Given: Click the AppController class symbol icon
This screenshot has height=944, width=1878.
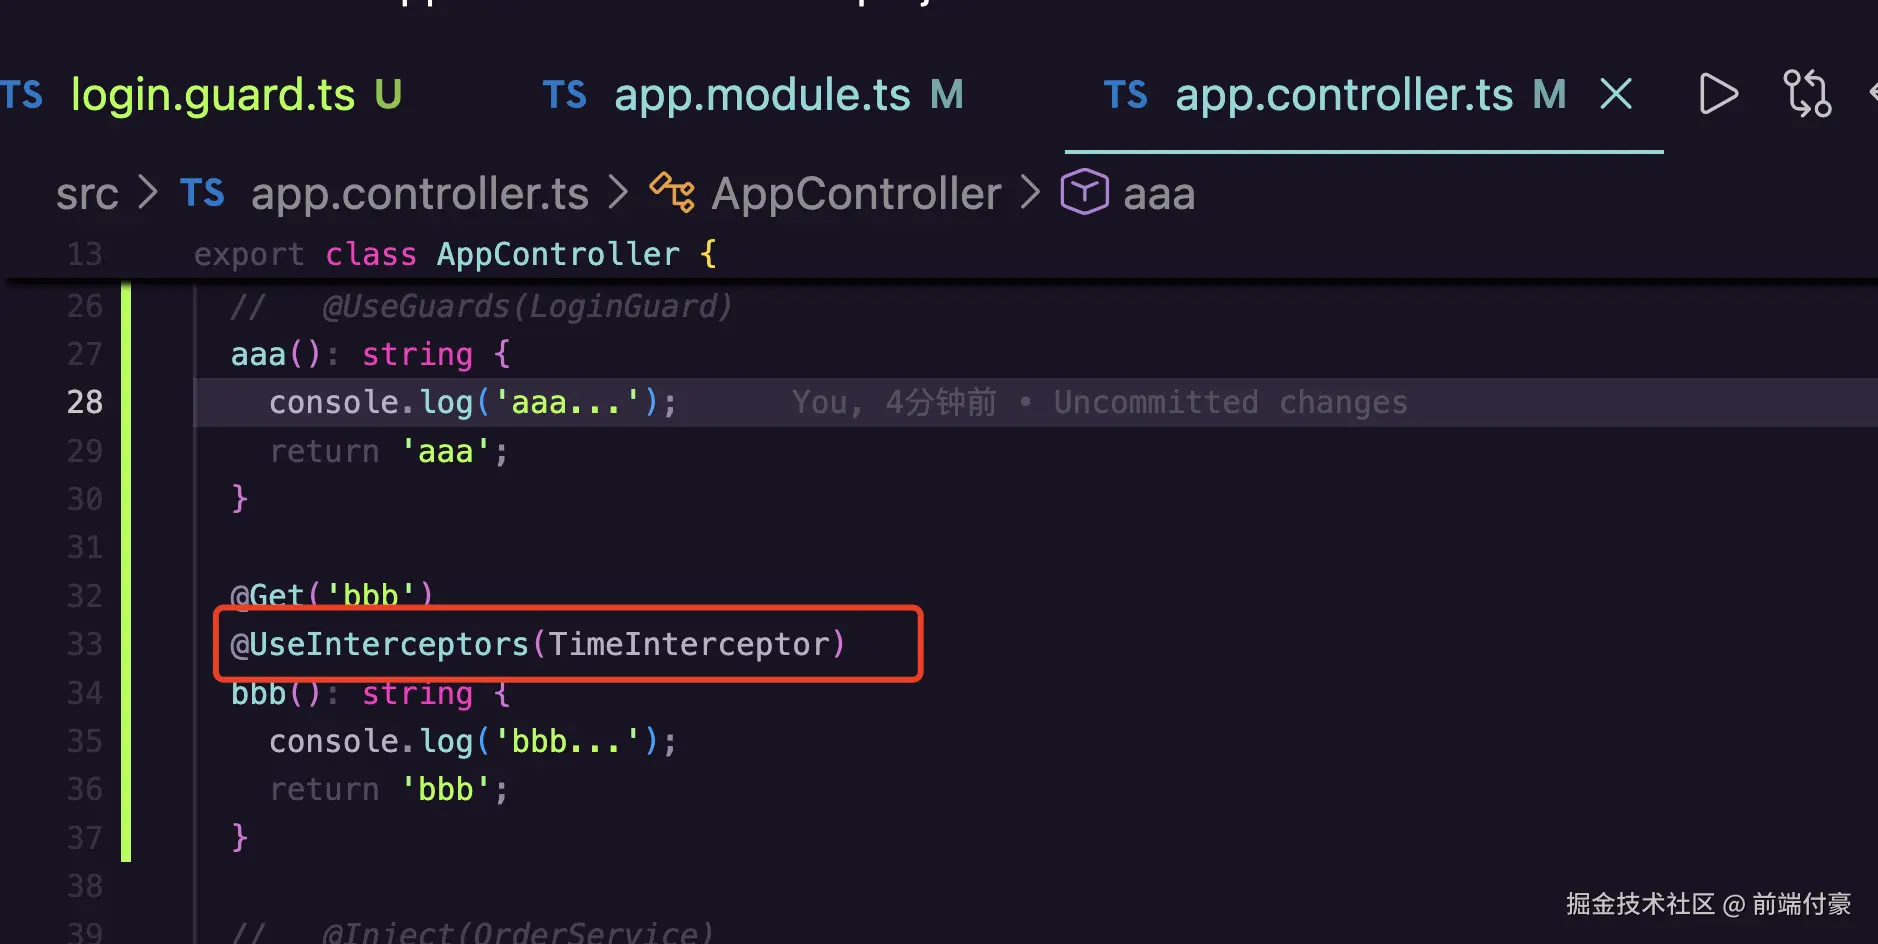Looking at the screenshot, I should (x=672, y=192).
